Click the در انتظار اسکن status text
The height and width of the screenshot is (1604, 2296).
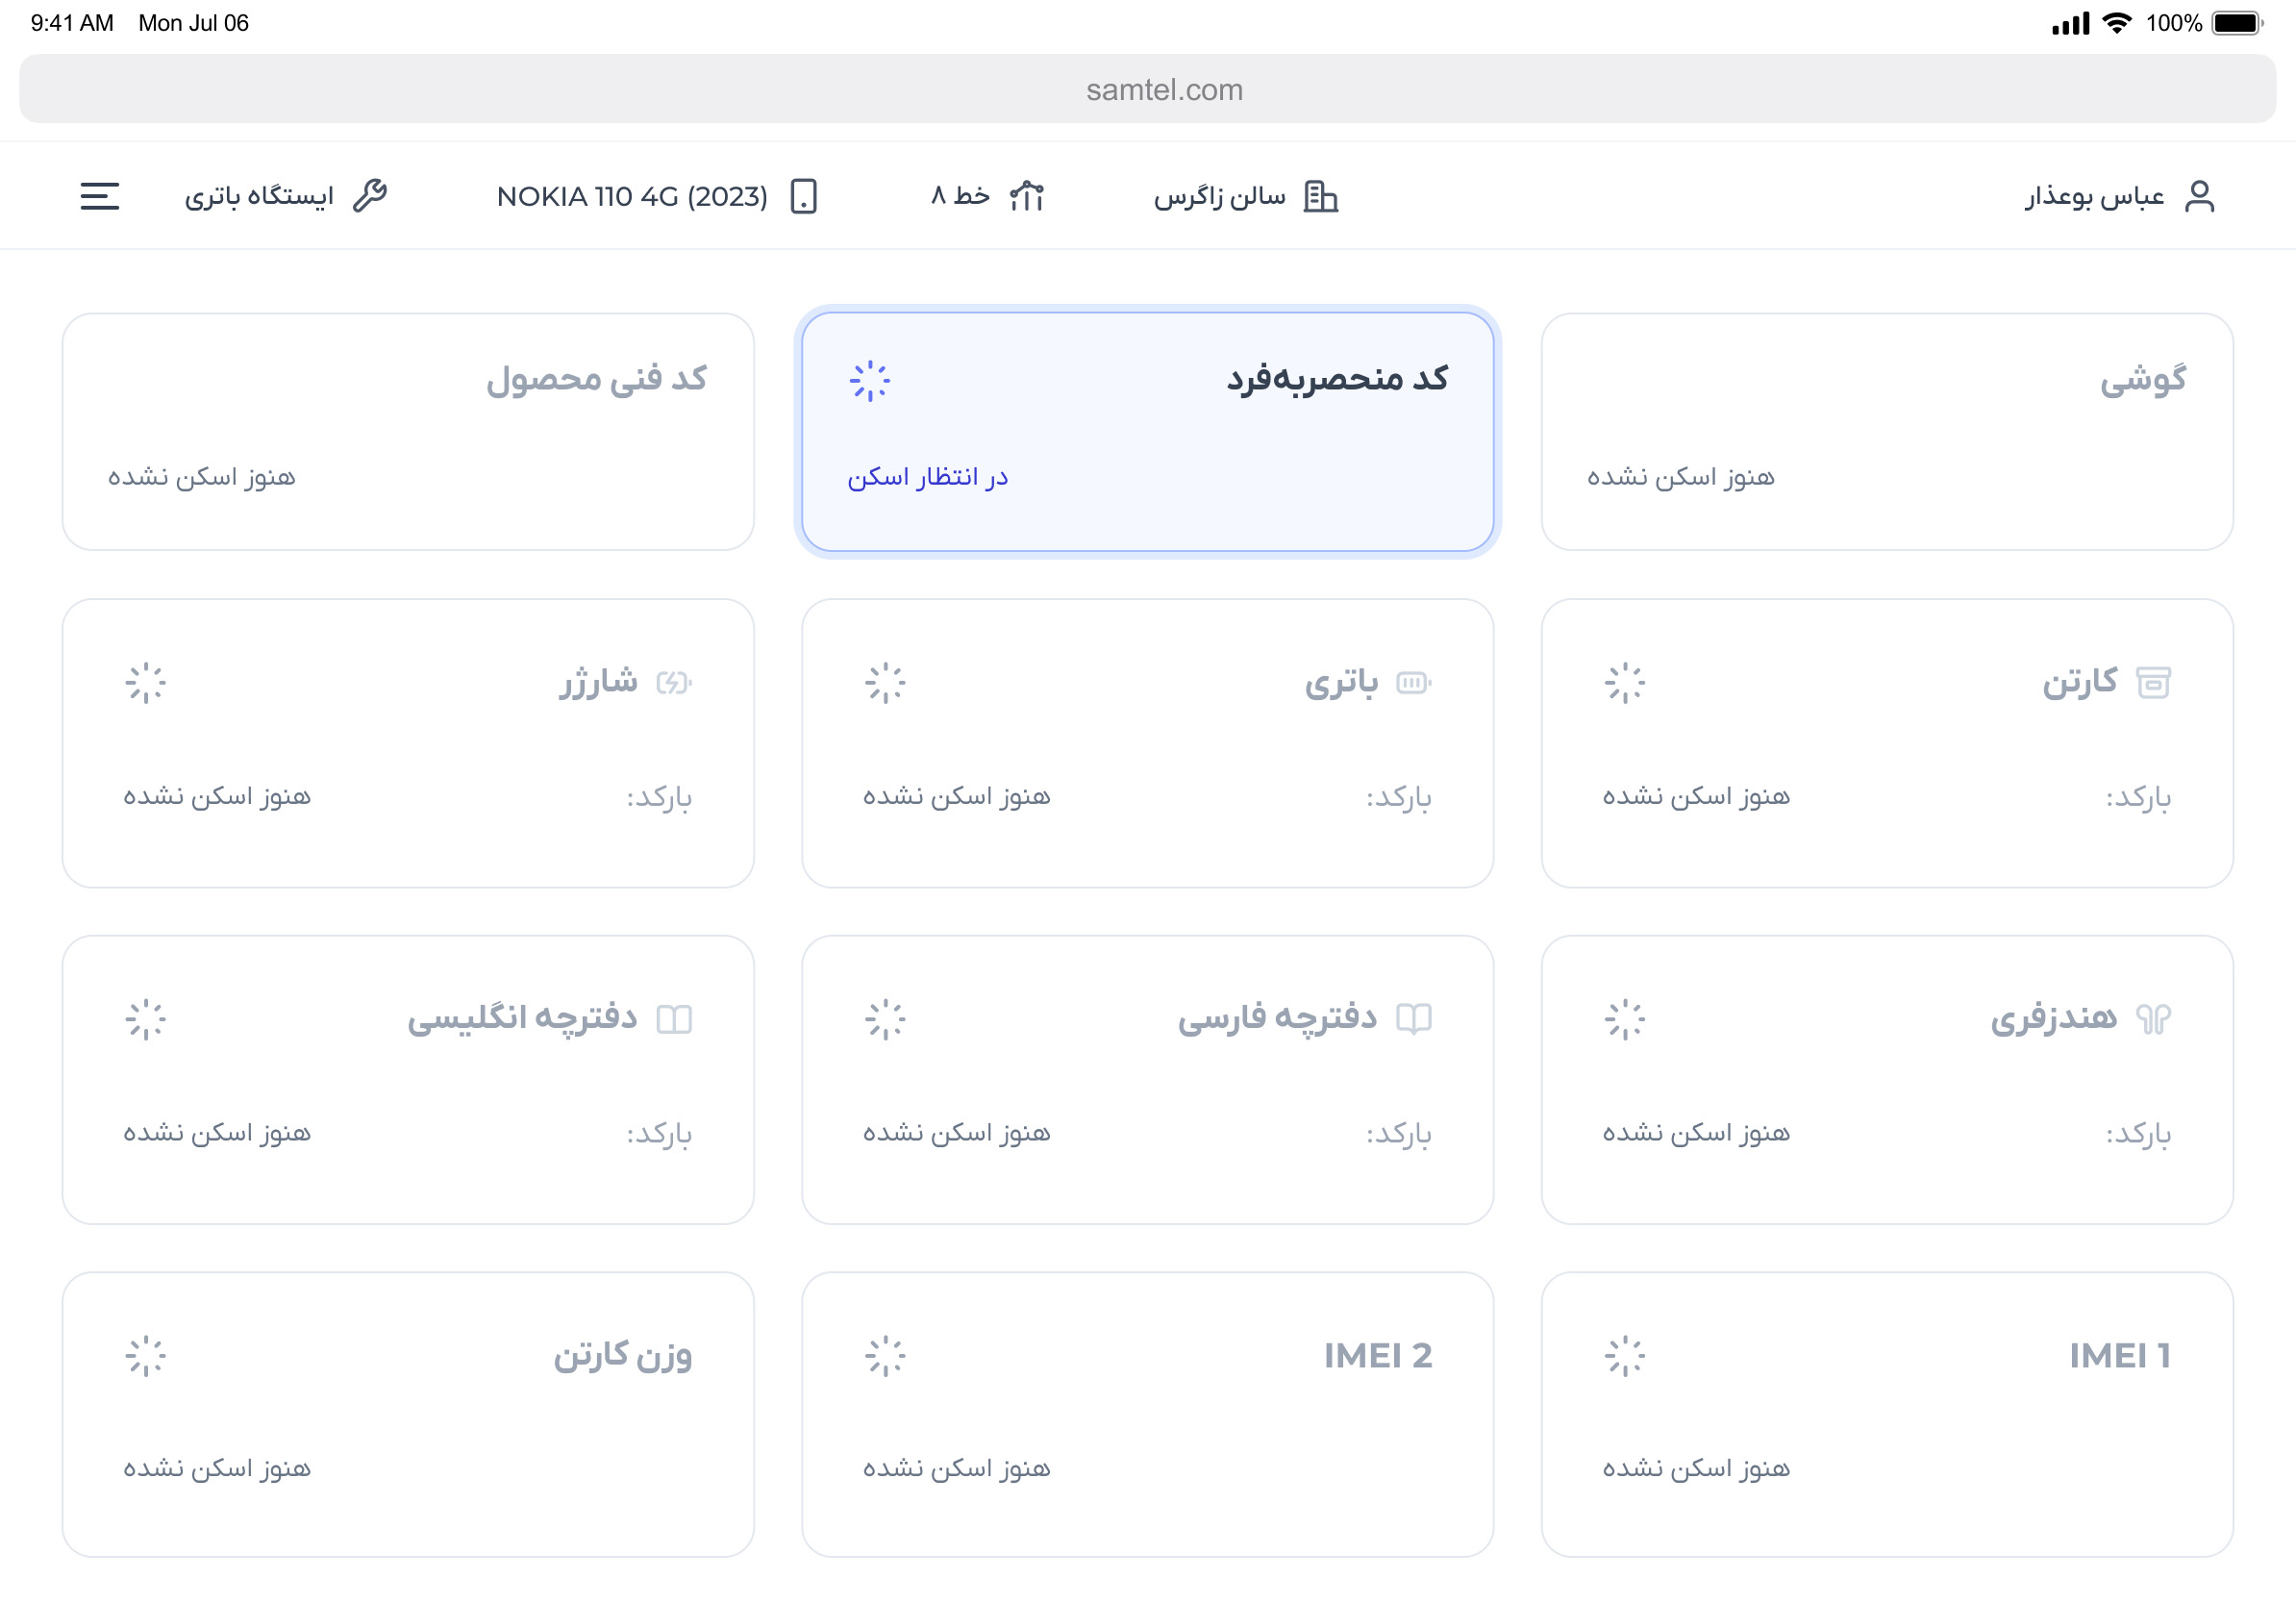[927, 477]
